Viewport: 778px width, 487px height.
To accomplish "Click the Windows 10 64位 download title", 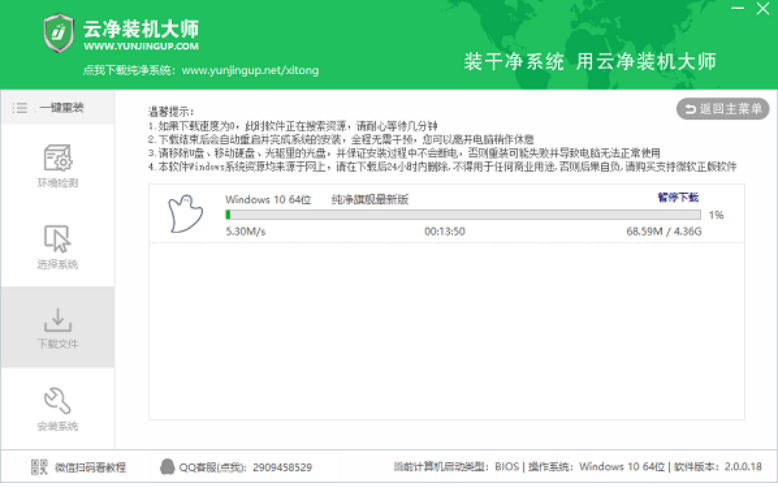I will coord(268,199).
